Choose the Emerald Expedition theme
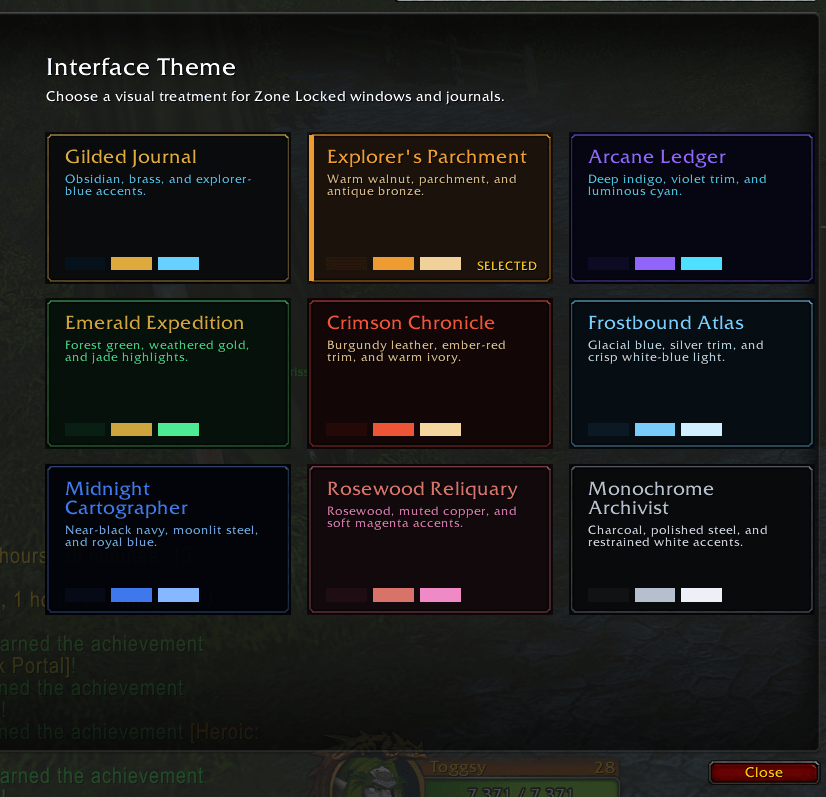The height and width of the screenshot is (797, 826). click(x=168, y=373)
